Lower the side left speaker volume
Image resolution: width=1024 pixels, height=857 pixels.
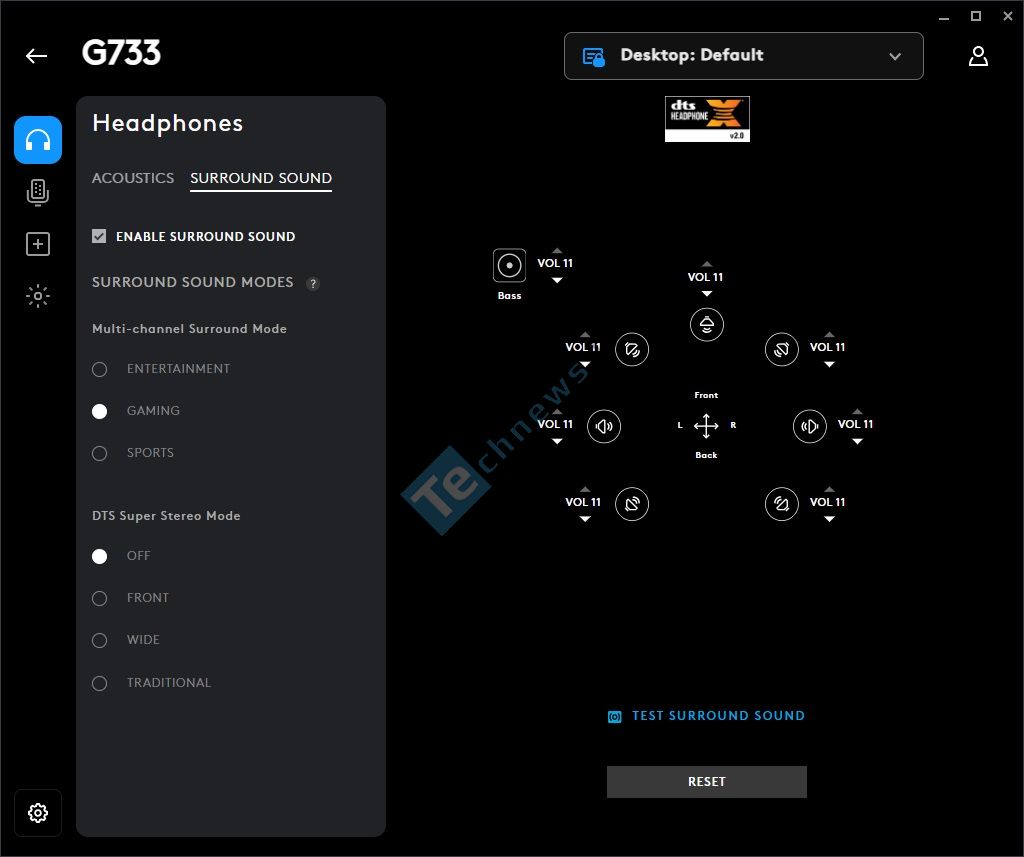[x=557, y=442]
